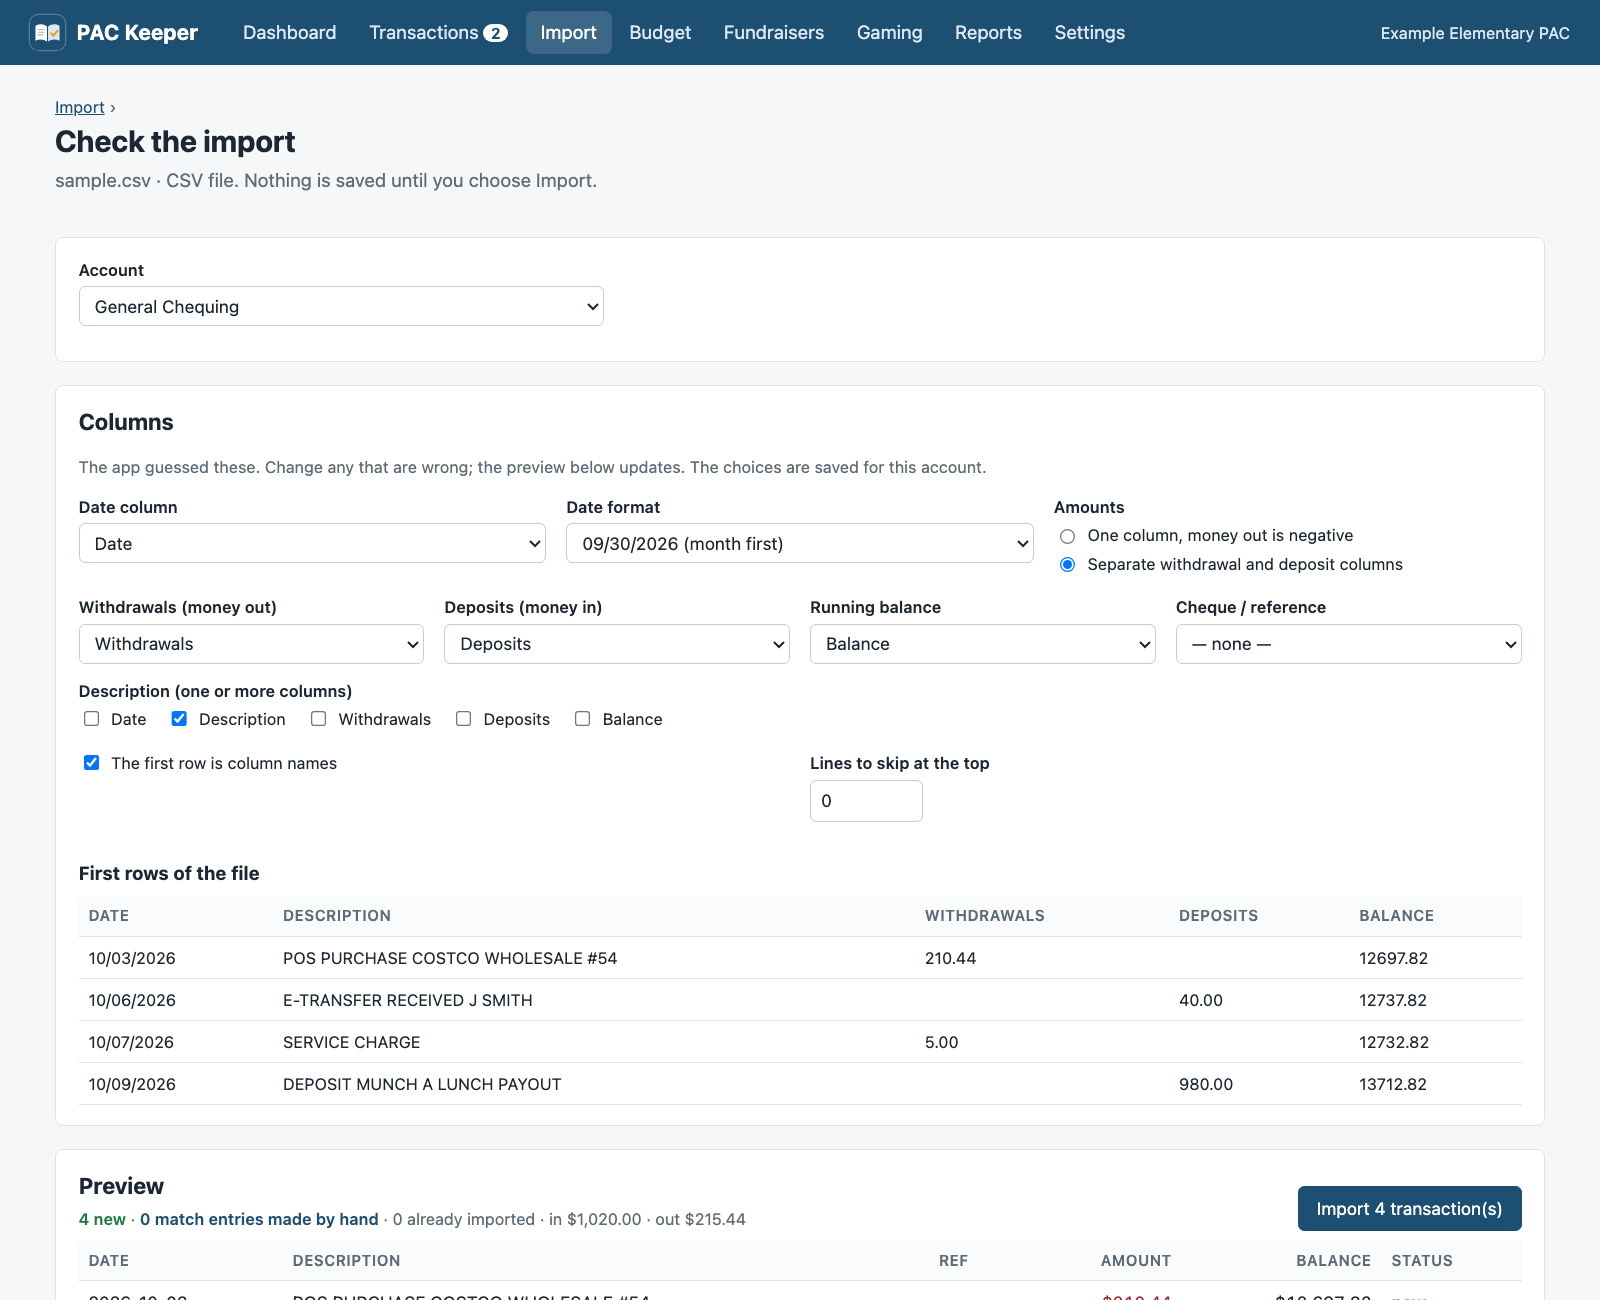This screenshot has height=1300, width=1600.
Task: Follow the Import breadcrumb link
Action: (80, 107)
